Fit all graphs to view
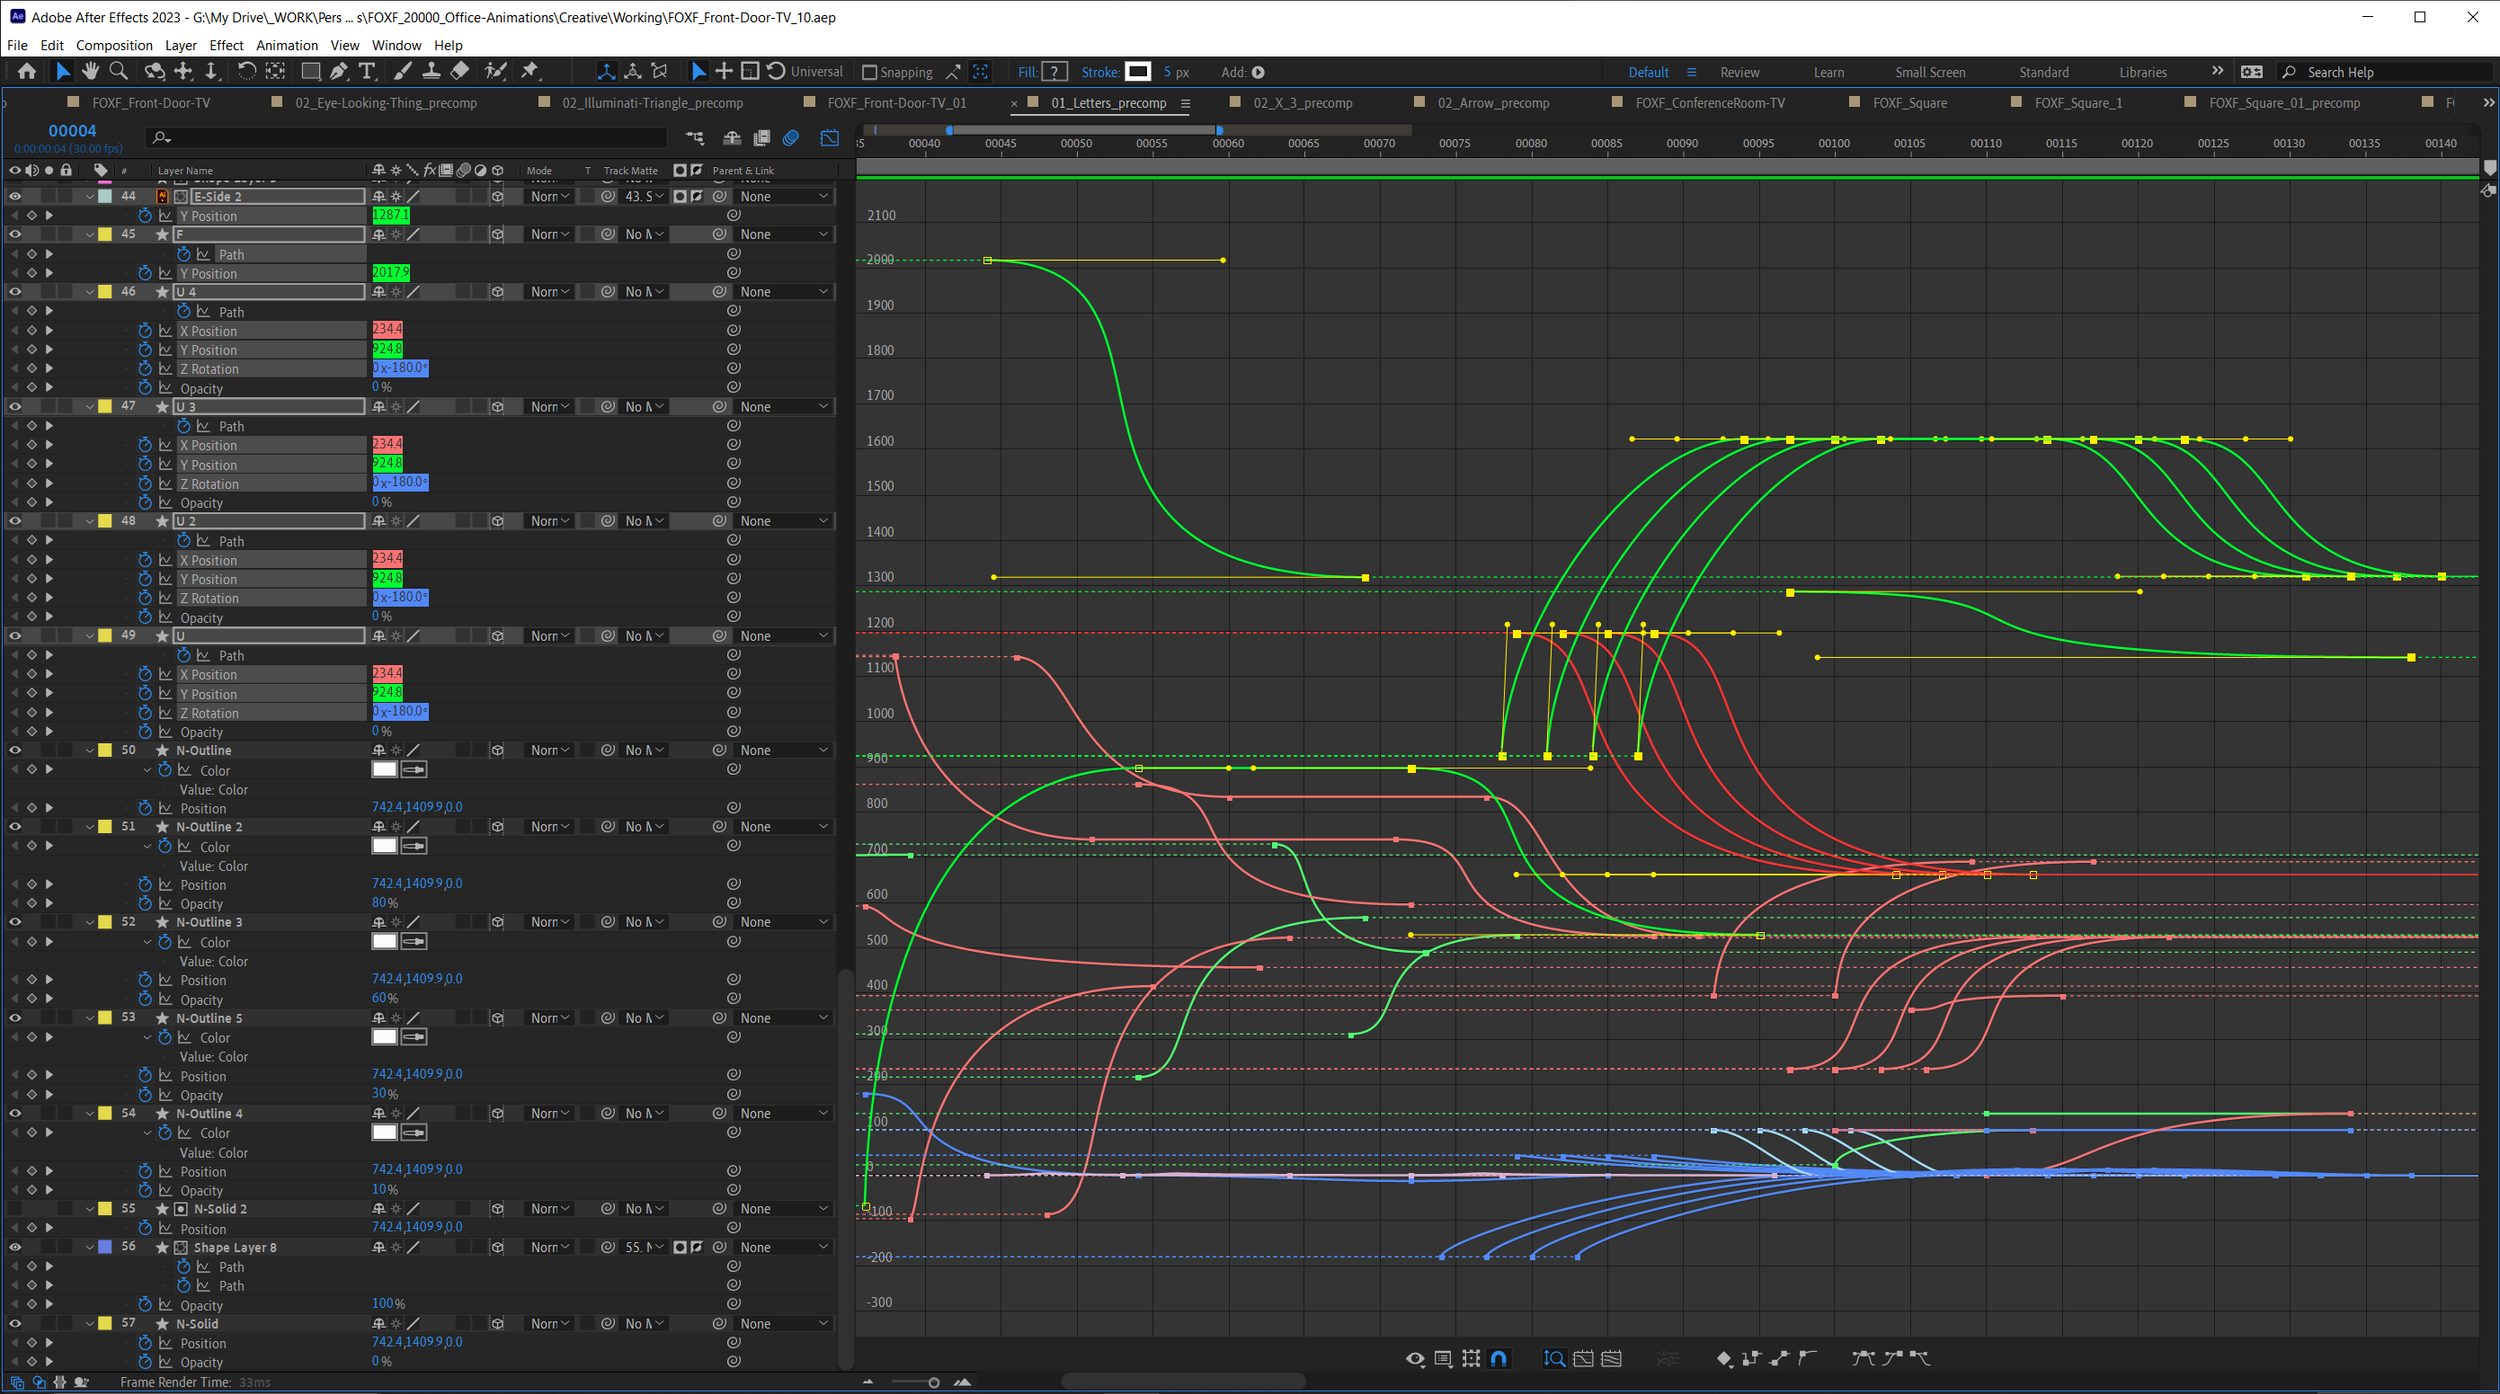This screenshot has height=1394, width=2500. tap(1611, 1358)
